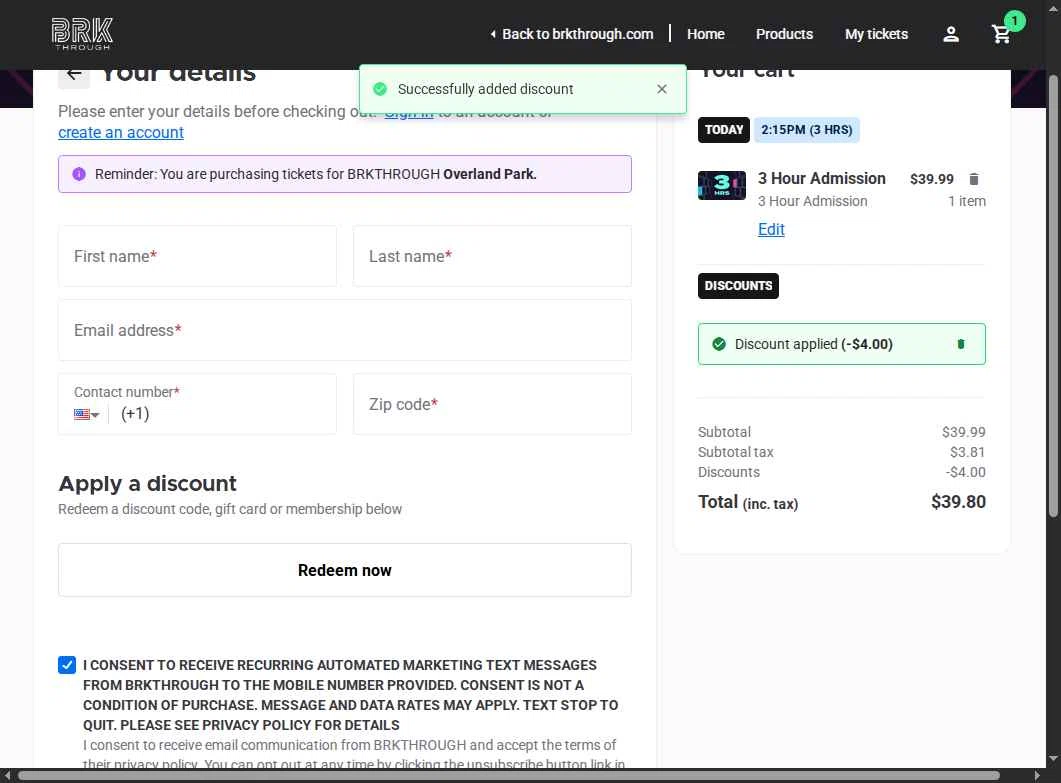This screenshot has height=783, width=1061.
Task: Dismiss the Successfully added discount toast
Action: tap(662, 89)
